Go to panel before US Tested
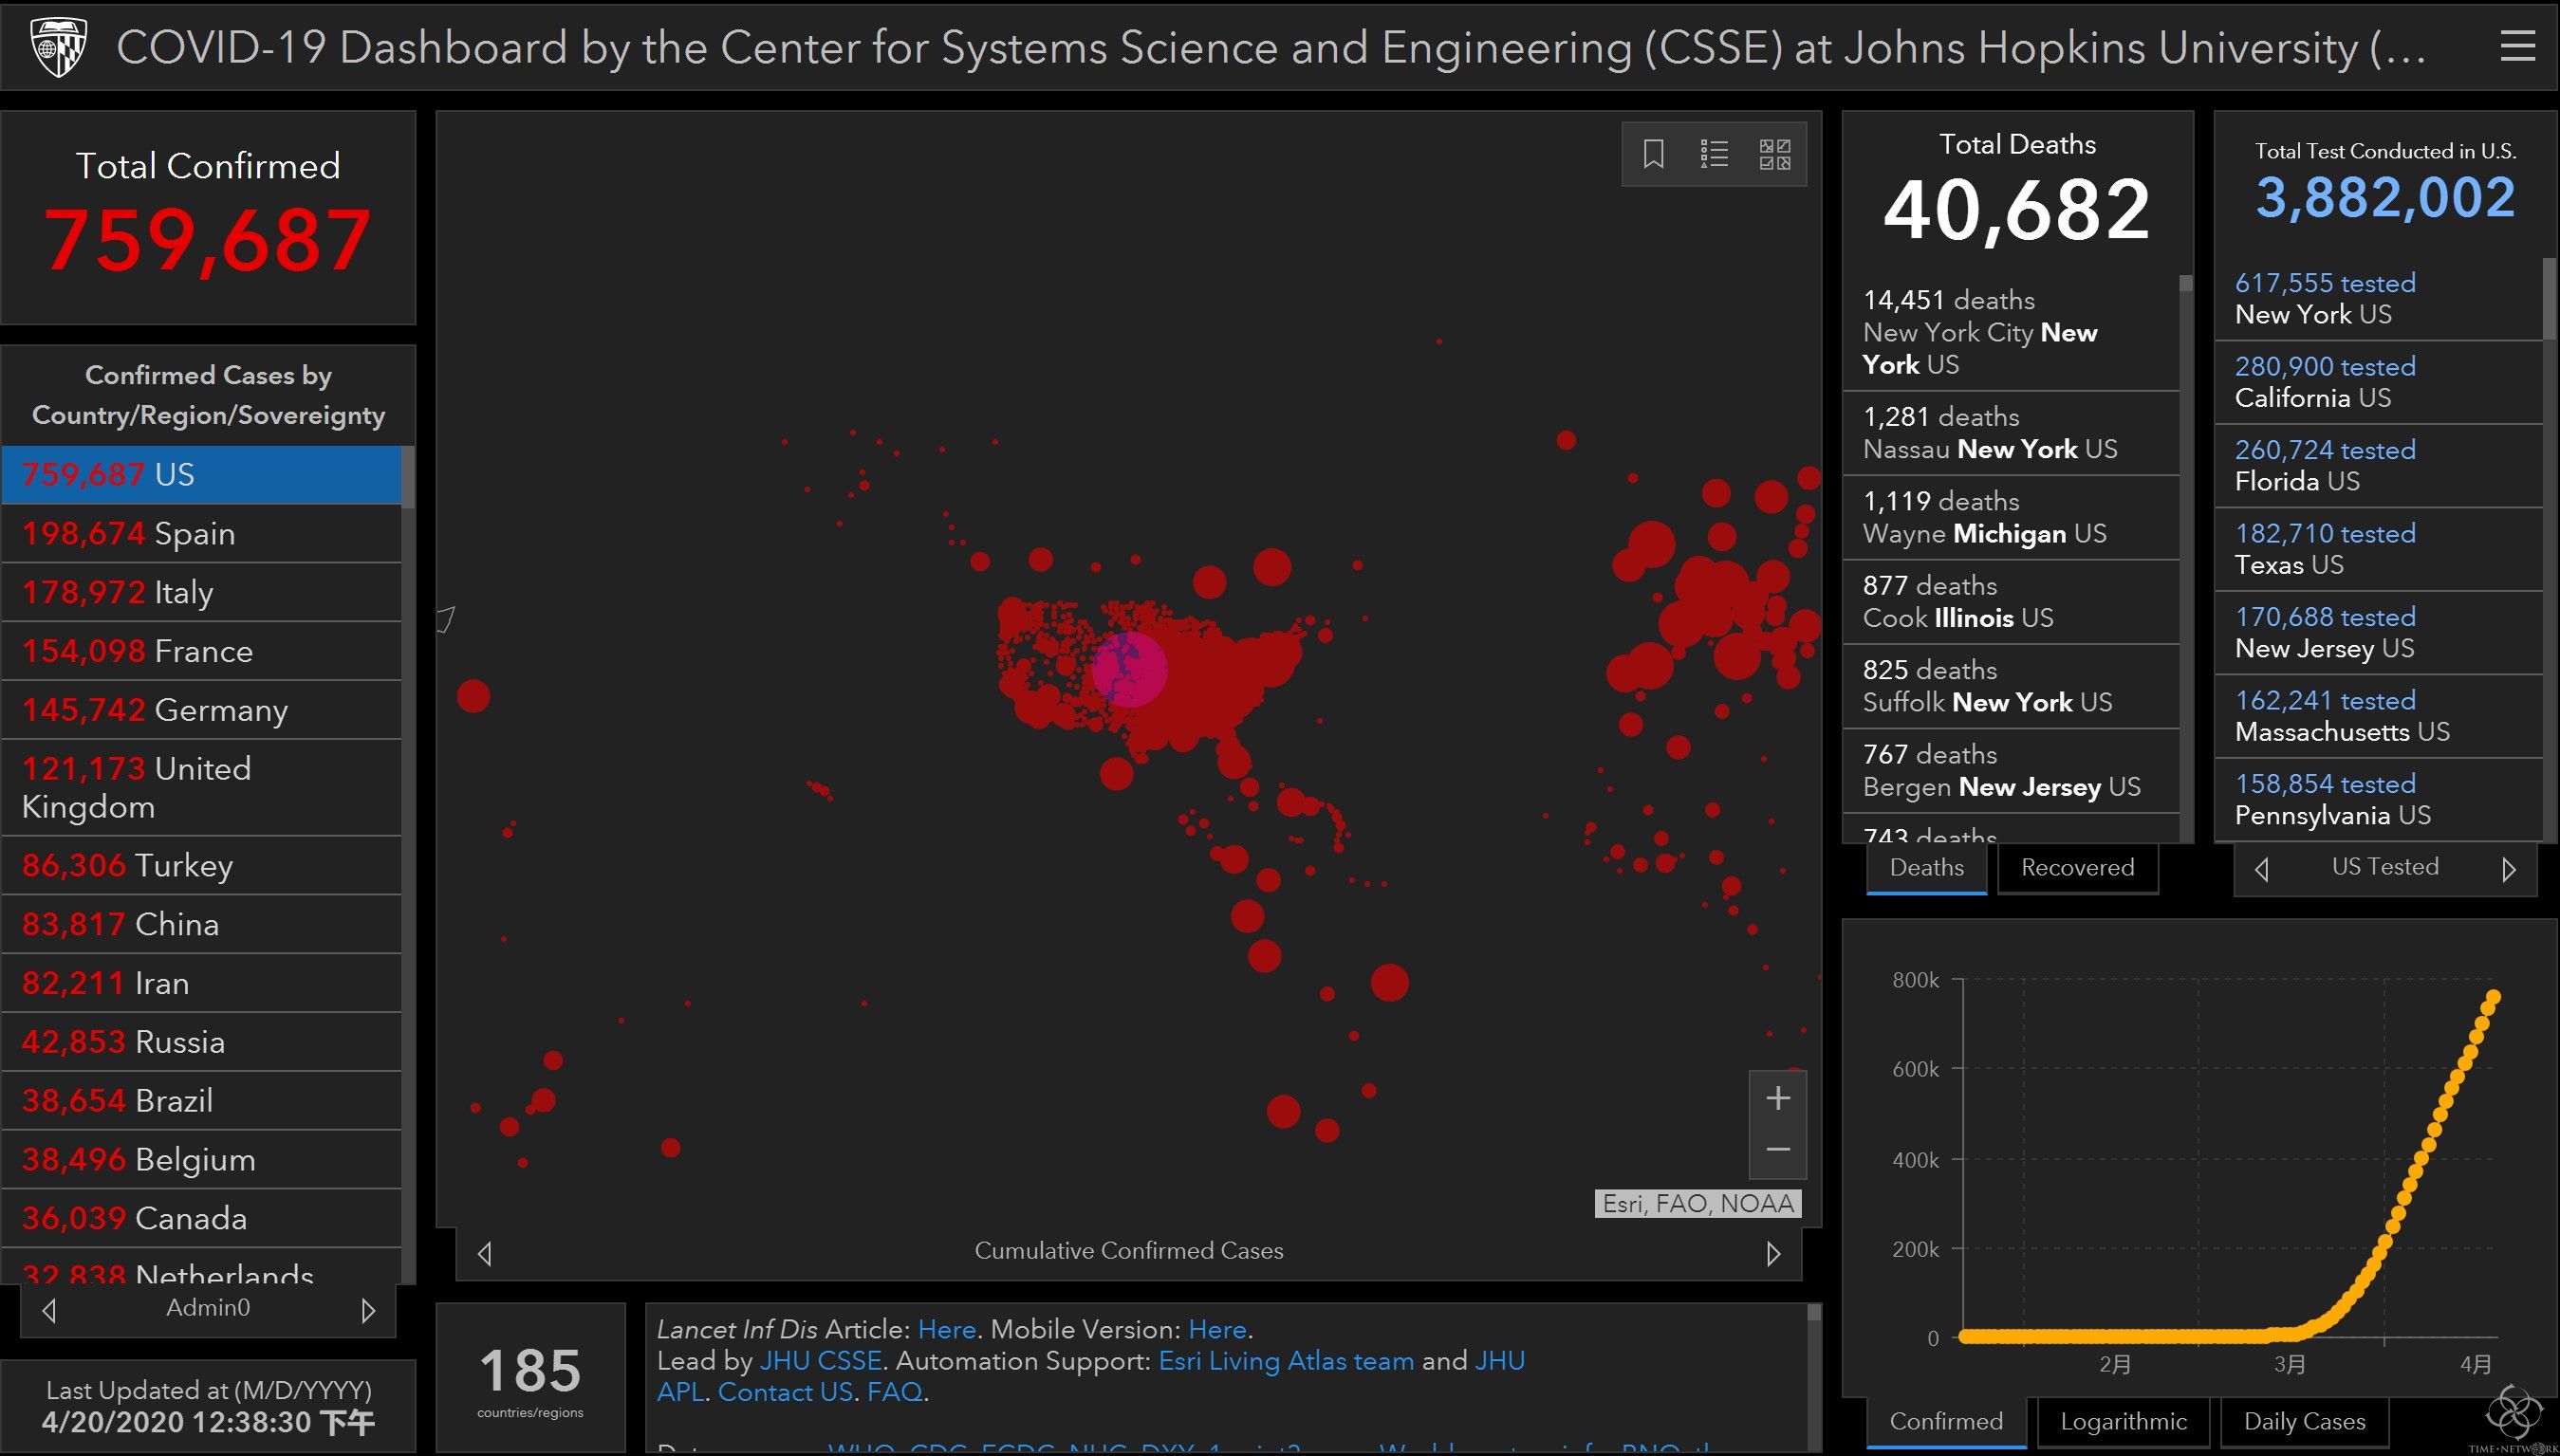Viewport: 2560px width, 1456px height. point(2262,869)
